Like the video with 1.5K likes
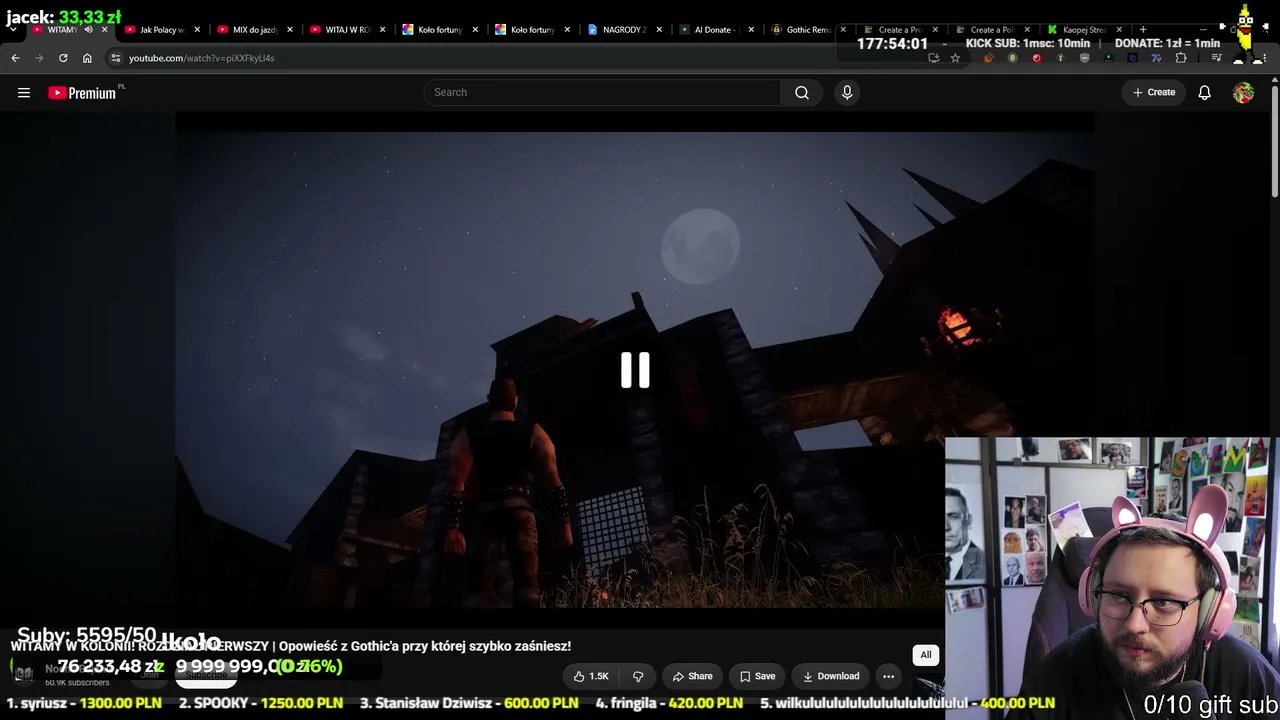 [591, 677]
